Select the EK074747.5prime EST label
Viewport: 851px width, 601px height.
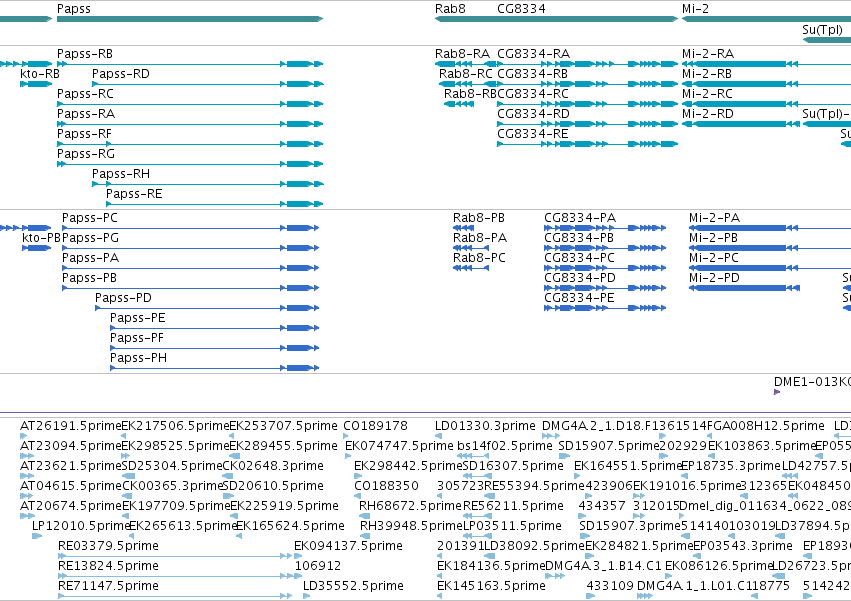tap(399, 446)
